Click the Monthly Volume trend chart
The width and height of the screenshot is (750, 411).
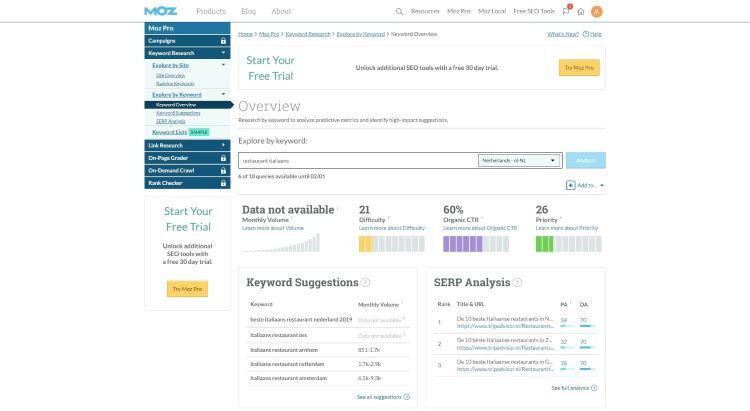point(281,243)
